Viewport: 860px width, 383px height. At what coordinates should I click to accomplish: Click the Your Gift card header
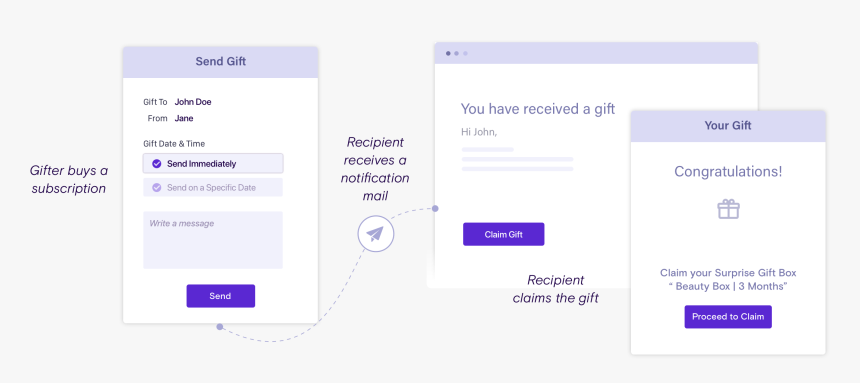tap(728, 126)
